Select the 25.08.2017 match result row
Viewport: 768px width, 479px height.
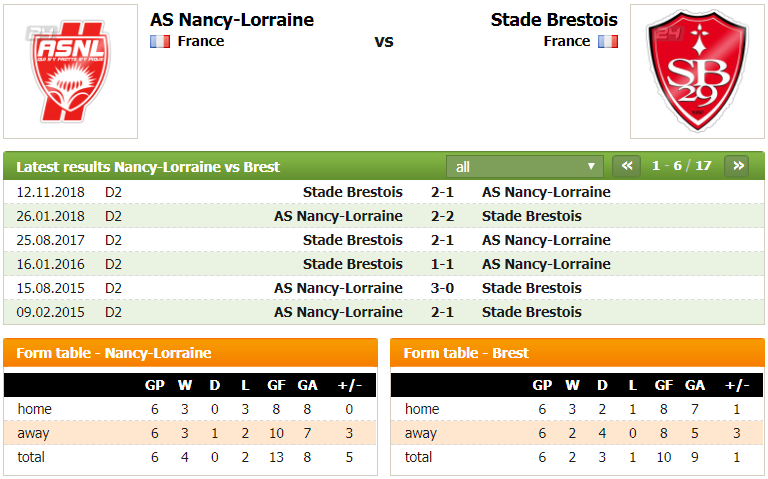384,240
